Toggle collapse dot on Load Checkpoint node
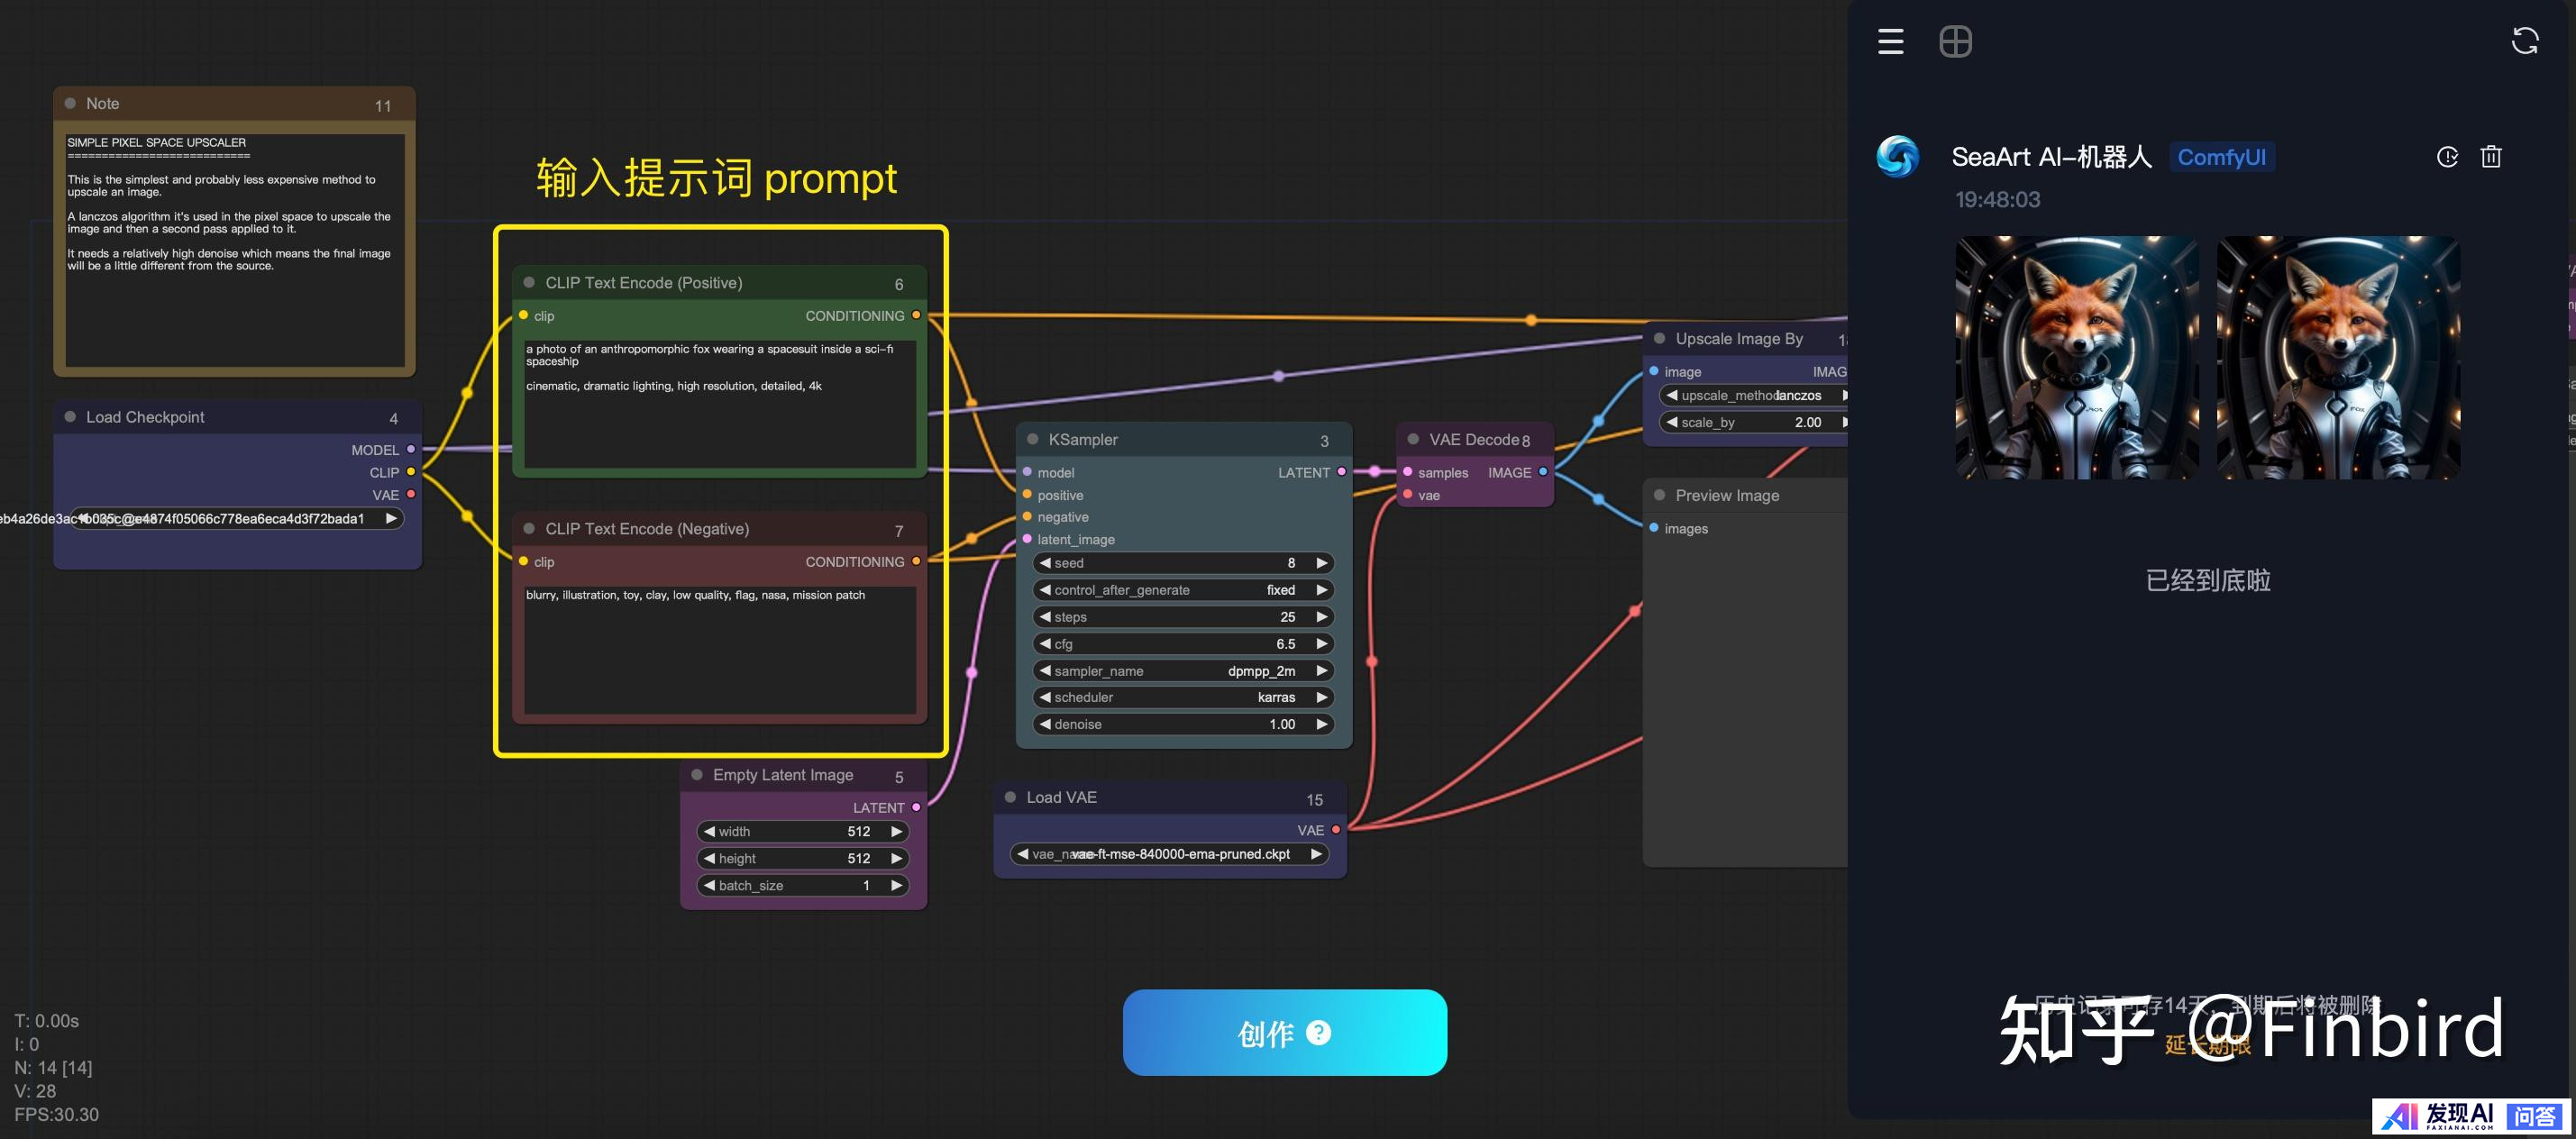 click(x=71, y=417)
